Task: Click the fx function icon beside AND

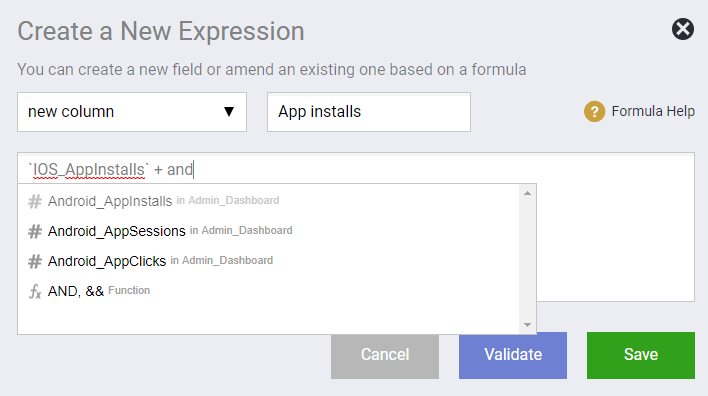Action: [35, 291]
